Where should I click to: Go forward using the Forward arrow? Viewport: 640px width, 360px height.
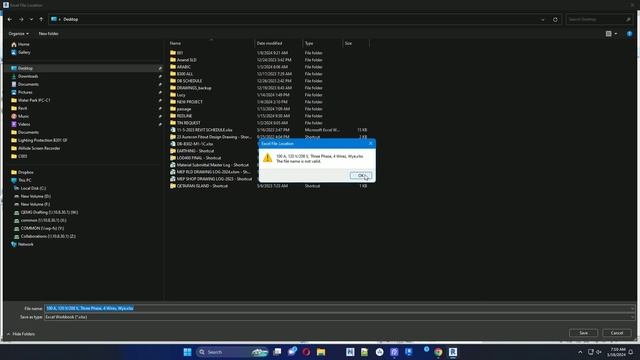click(x=21, y=19)
